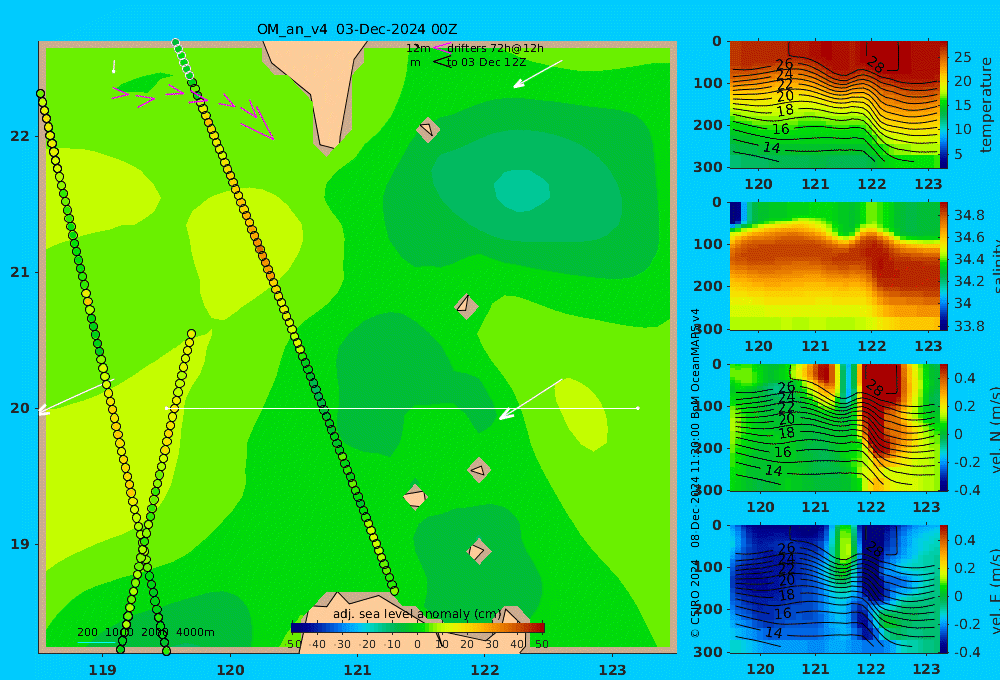
Task: Click the magenta arrow icon in the legend
Action: [x=441, y=47]
